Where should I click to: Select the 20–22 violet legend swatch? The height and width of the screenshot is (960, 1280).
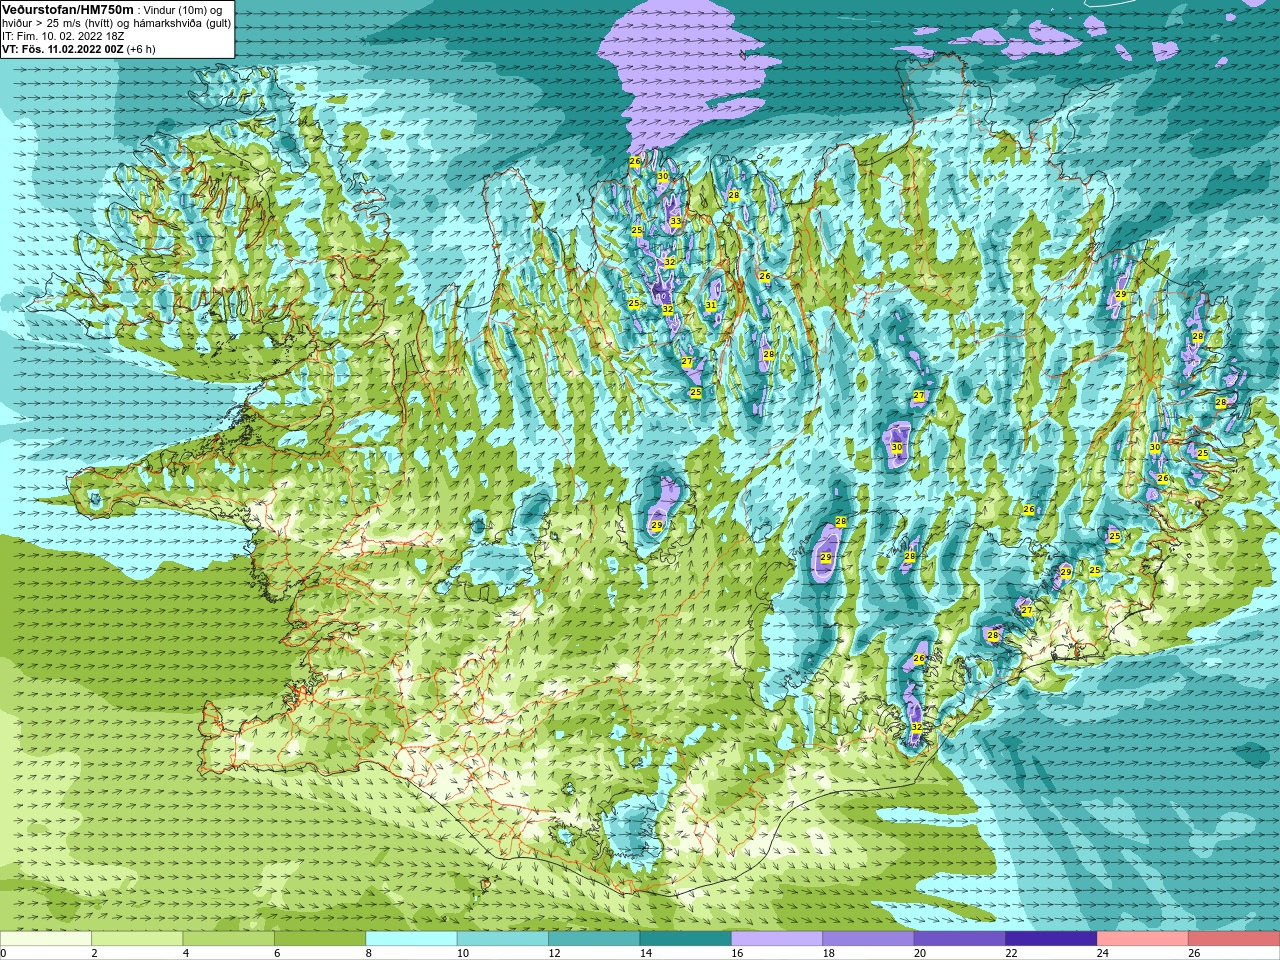click(x=960, y=939)
